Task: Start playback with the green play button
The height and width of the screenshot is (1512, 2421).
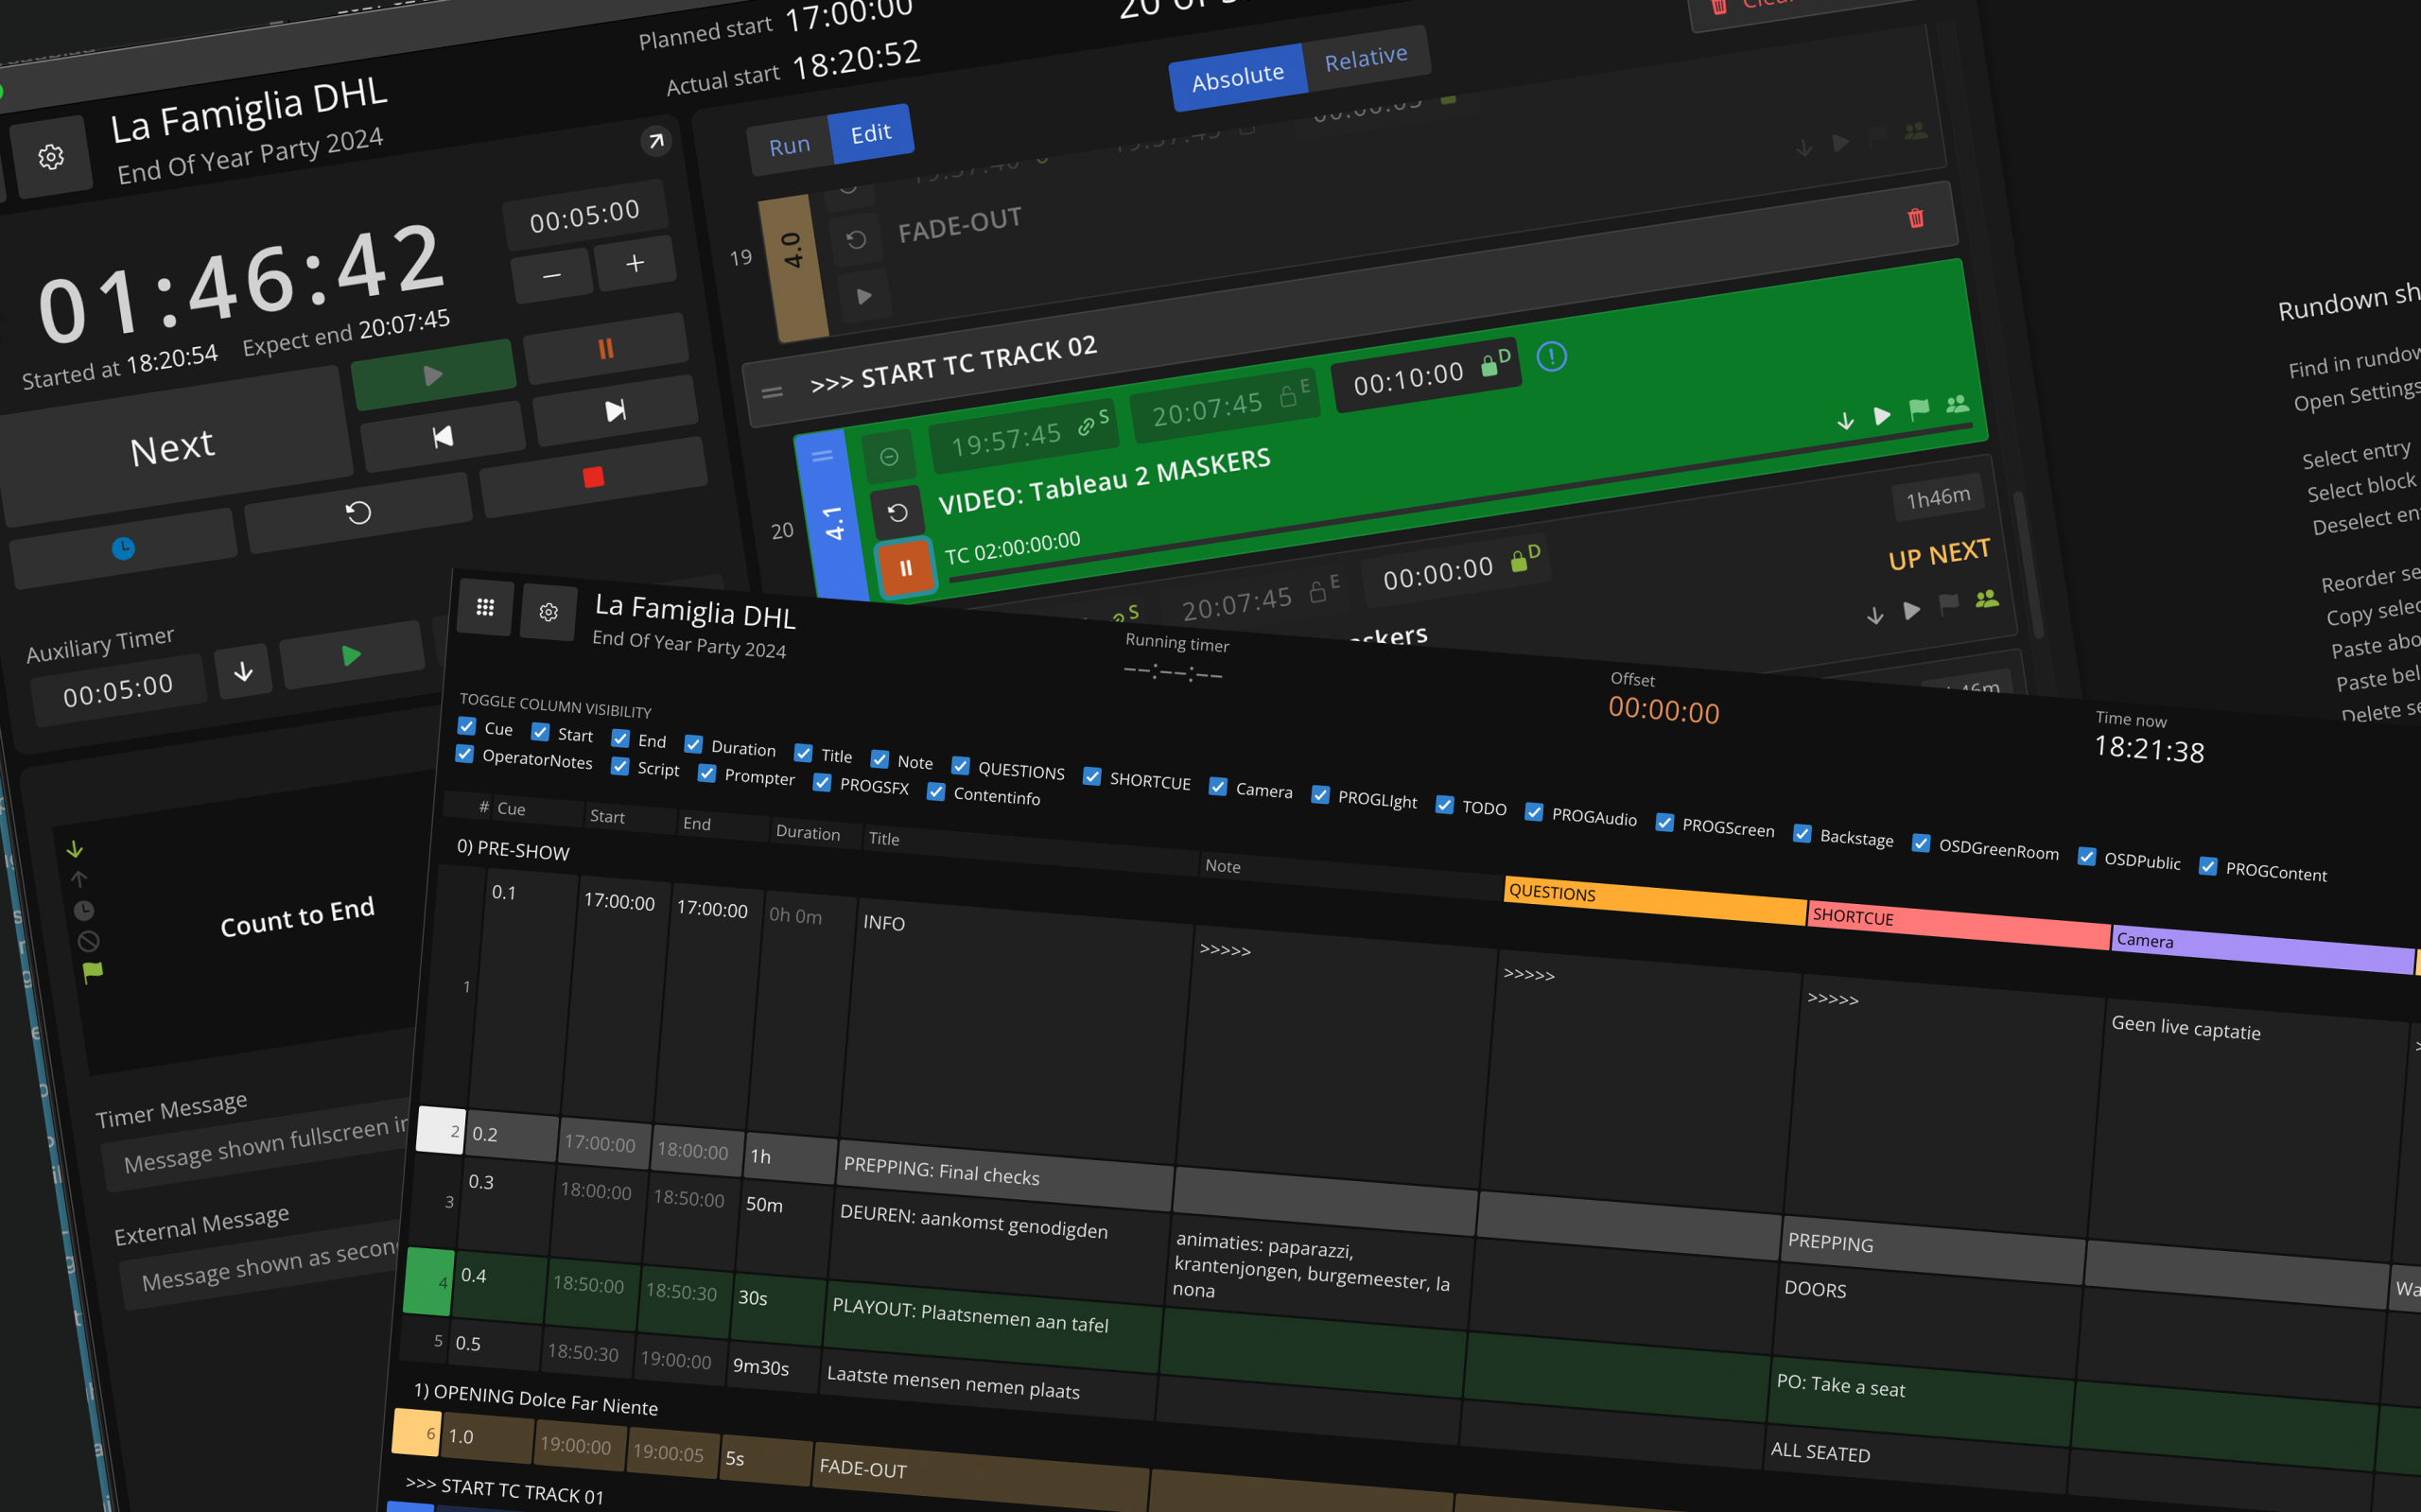Action: coord(433,376)
